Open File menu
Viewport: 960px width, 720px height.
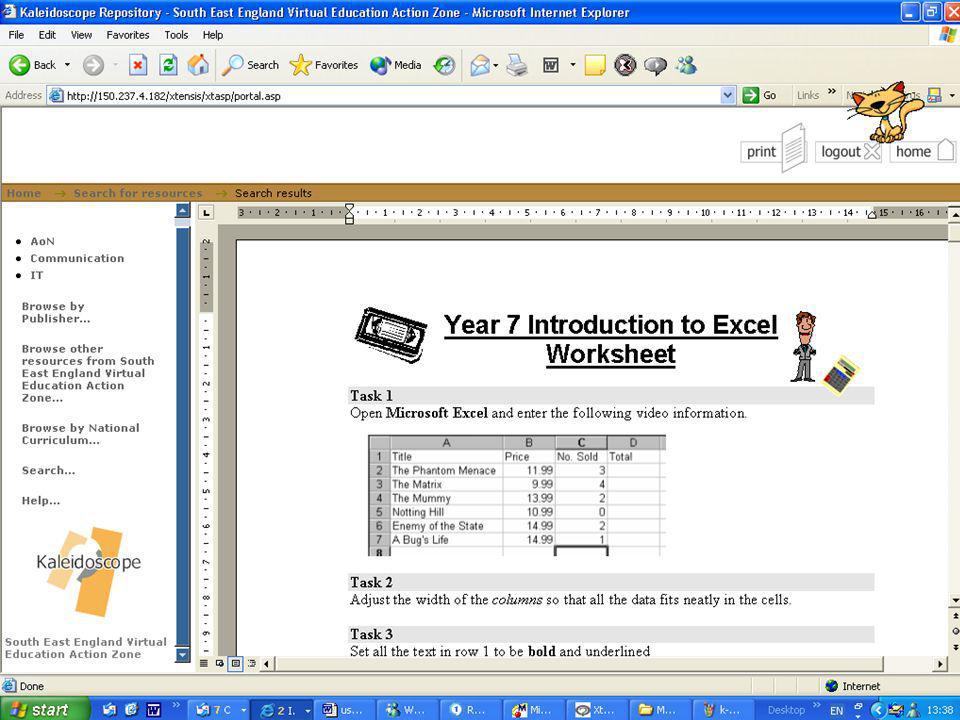(x=17, y=35)
